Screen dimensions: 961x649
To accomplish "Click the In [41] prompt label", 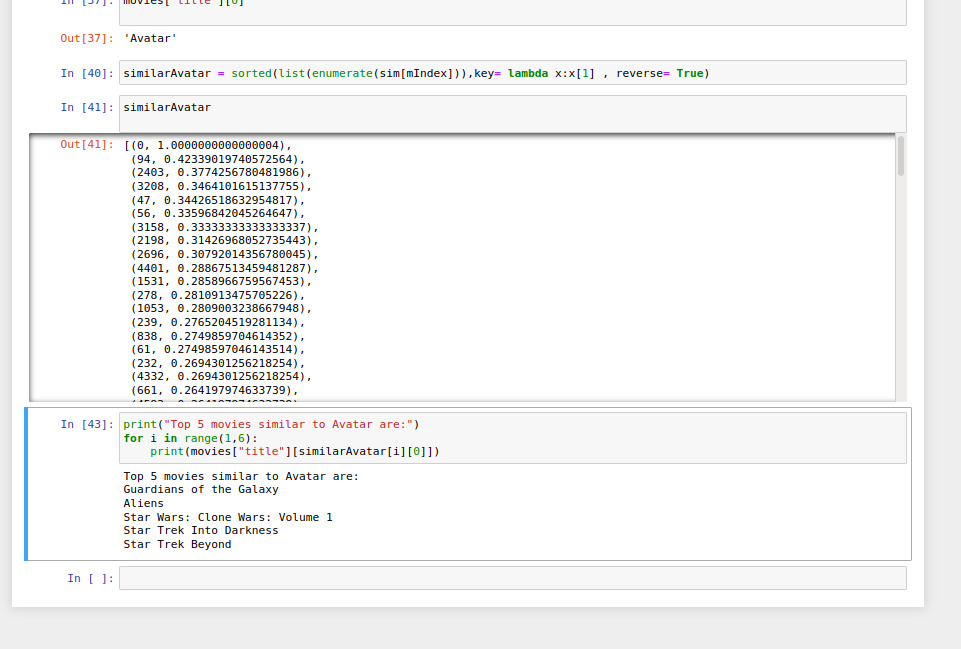I will pos(87,107).
